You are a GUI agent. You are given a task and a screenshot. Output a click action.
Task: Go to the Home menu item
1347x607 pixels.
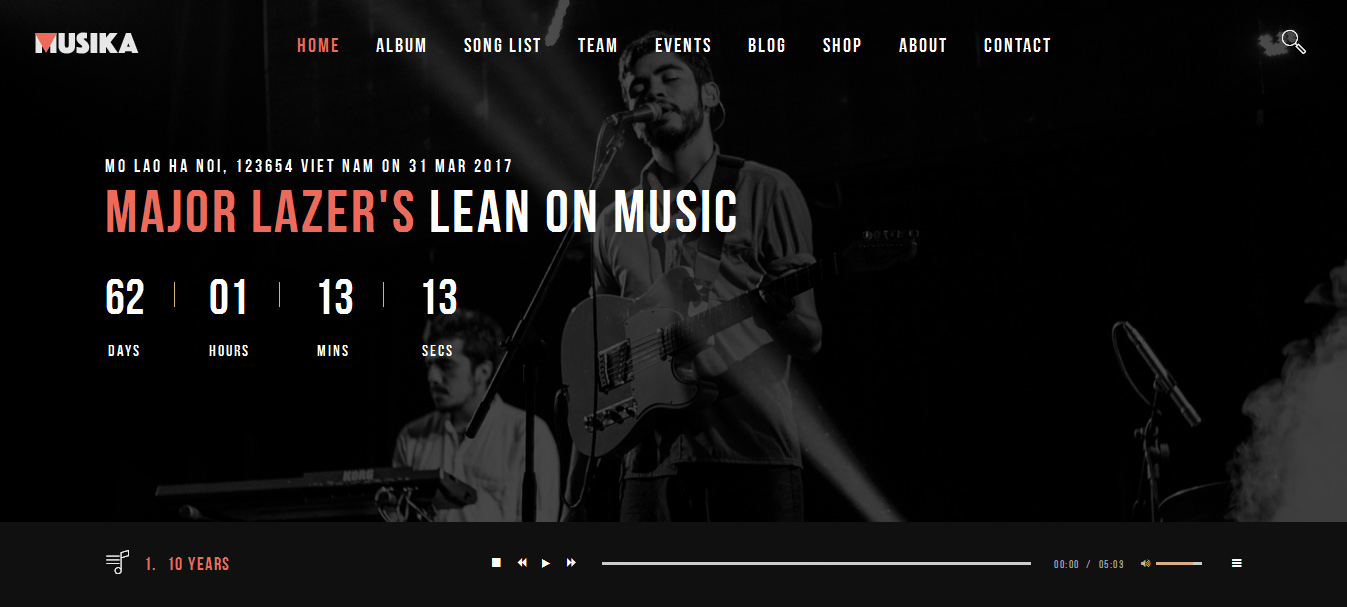coord(318,45)
